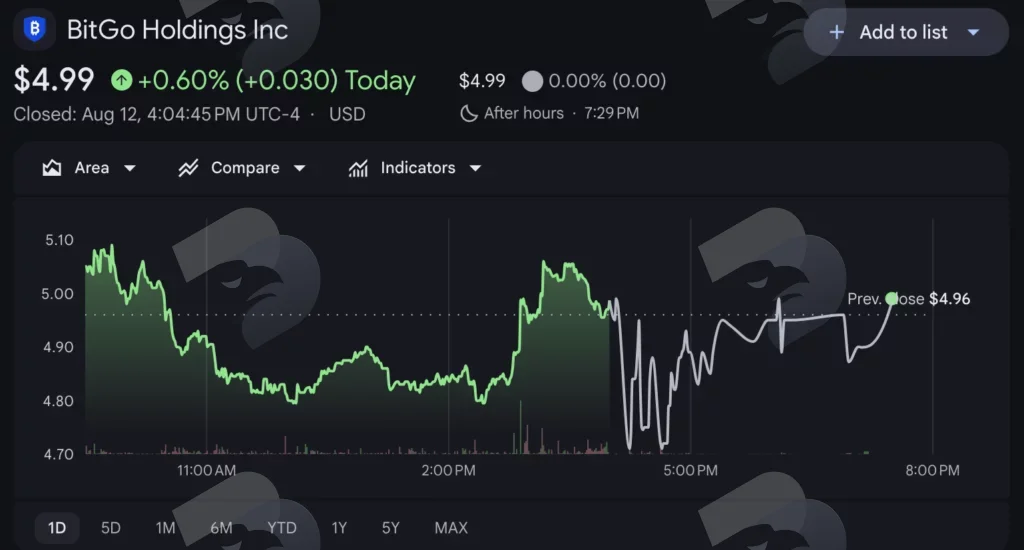
Task: Click the Add to list button
Action: (x=906, y=32)
